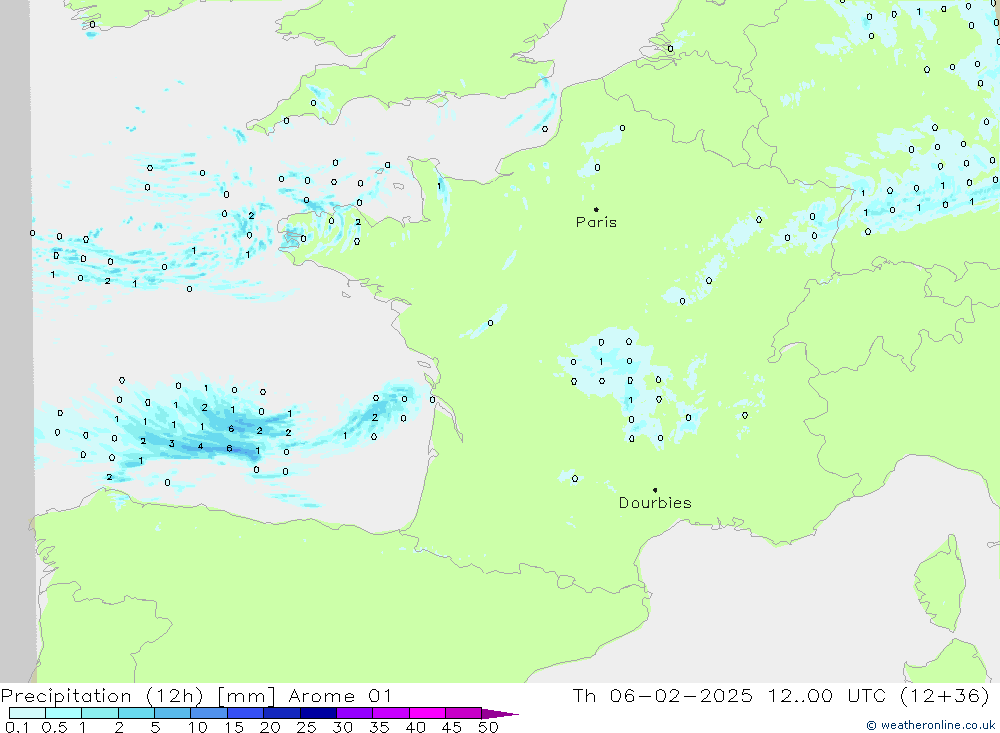1000x733 pixels.
Task: Click the Dourbies city label
Action: tap(655, 503)
